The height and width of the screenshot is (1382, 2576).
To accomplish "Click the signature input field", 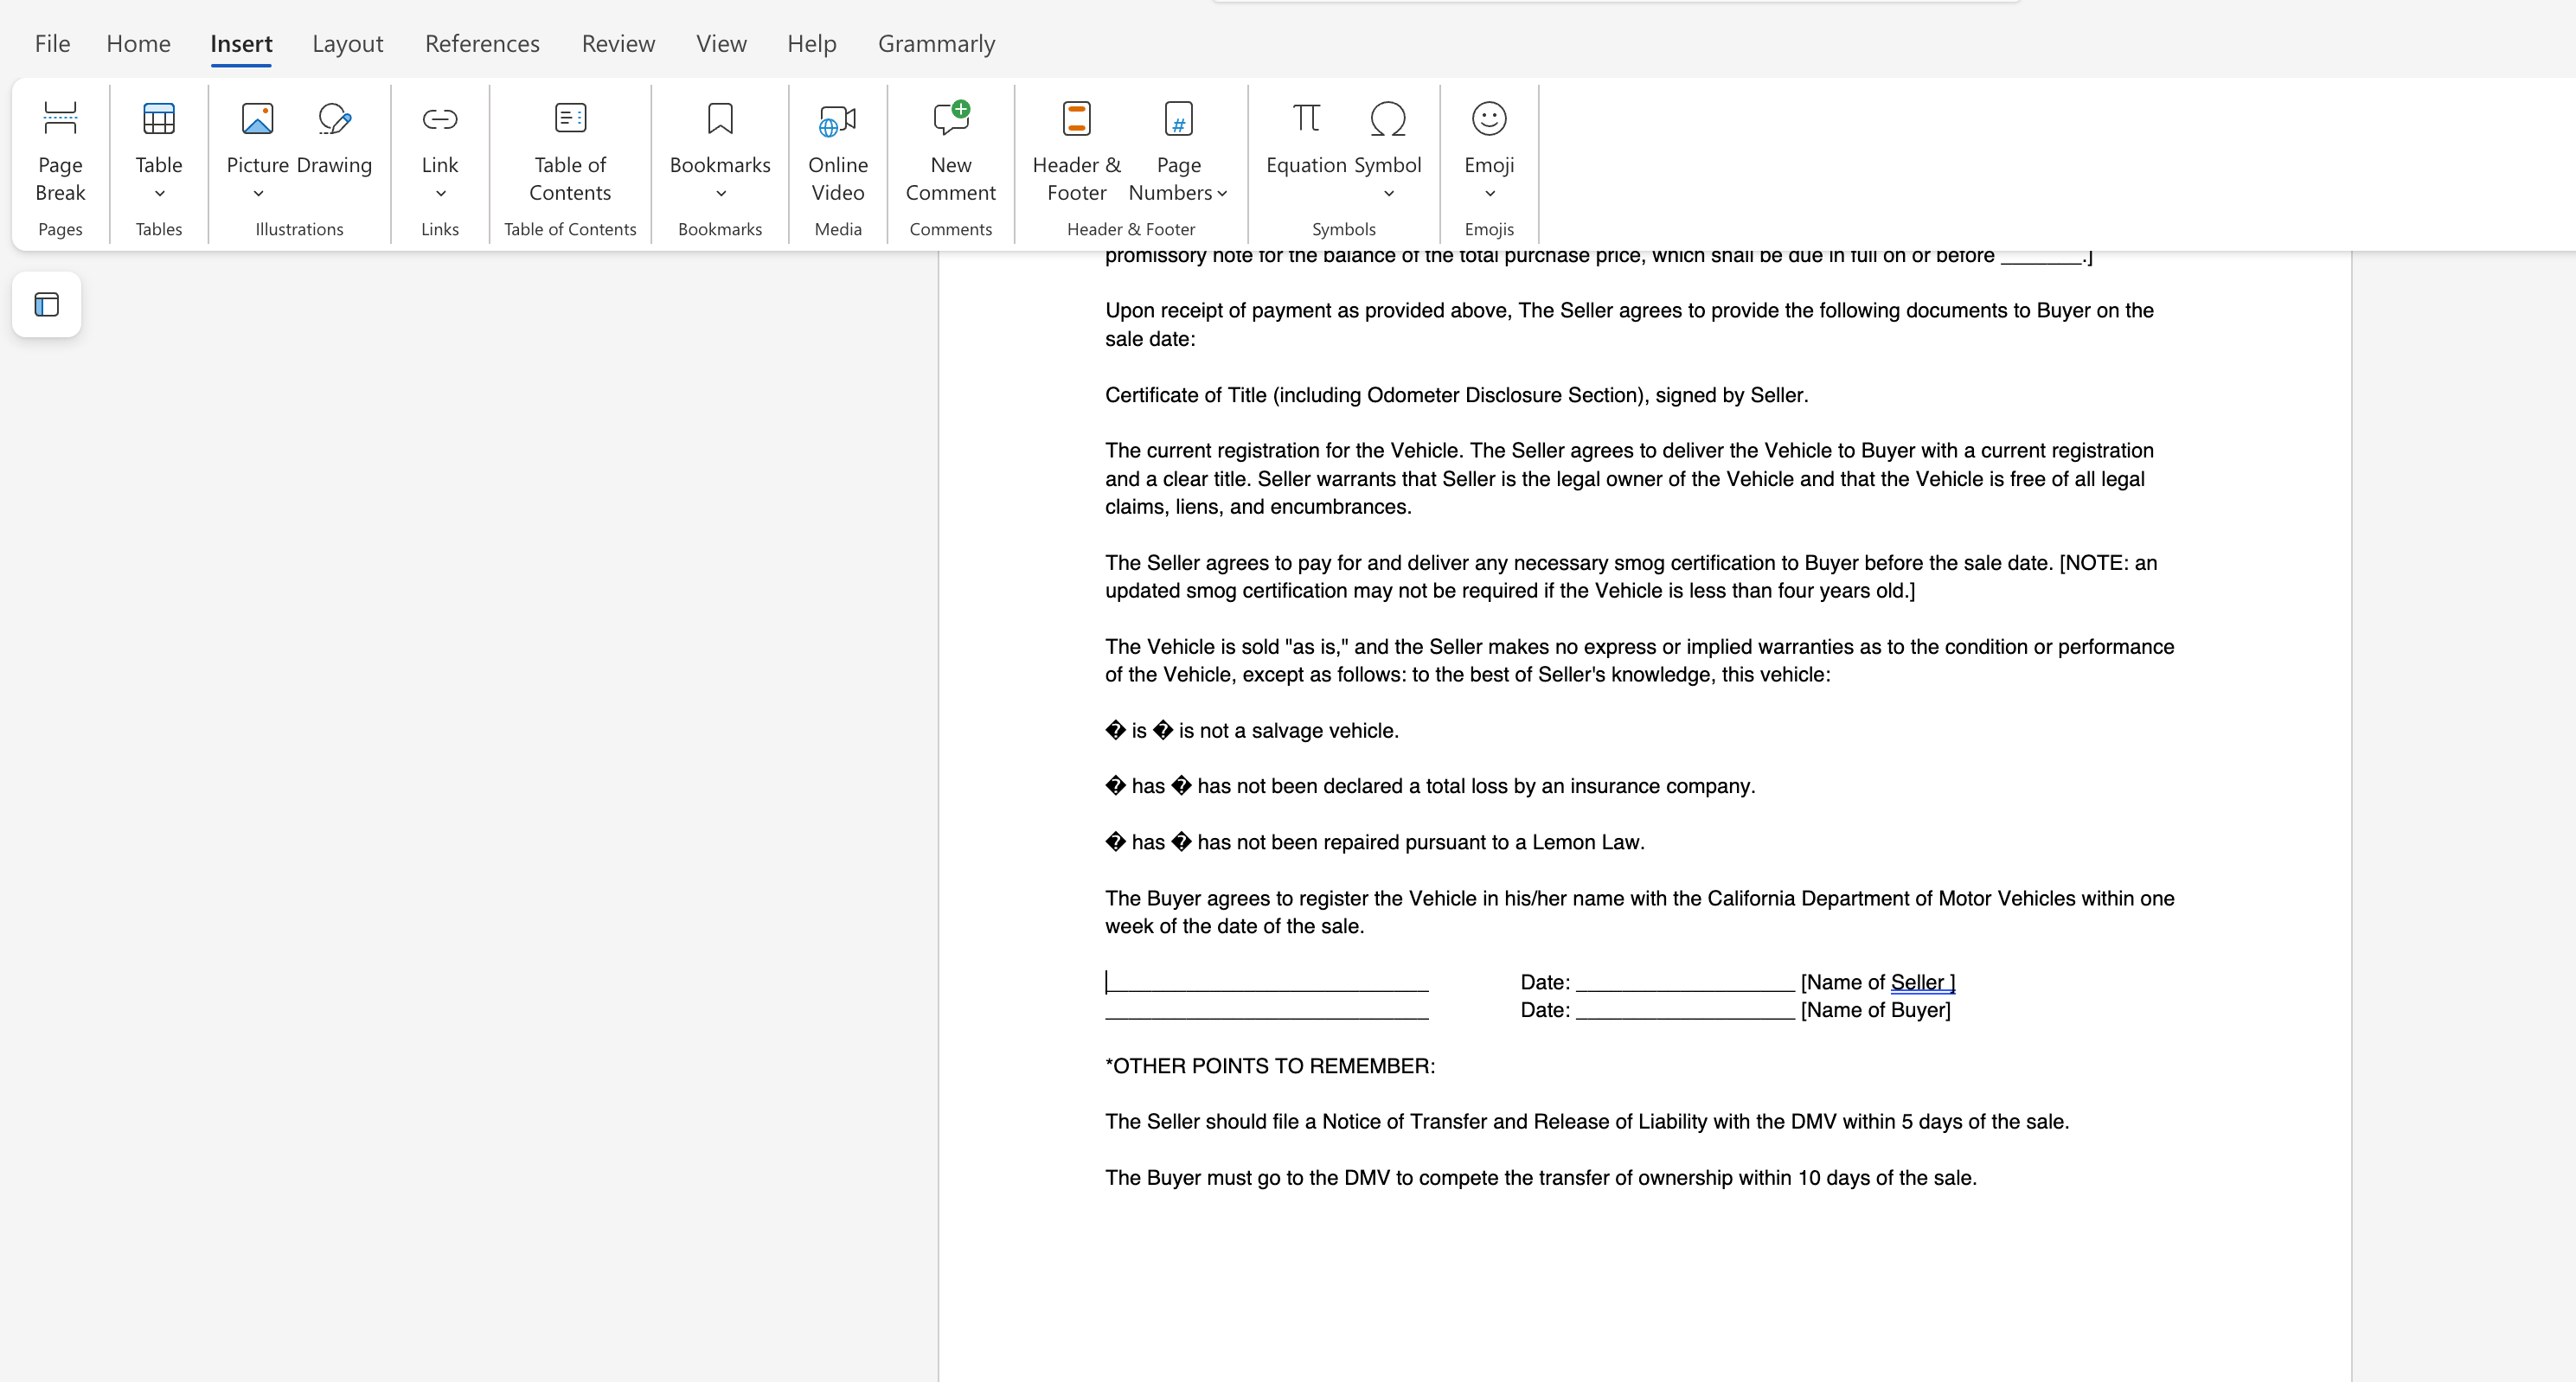I will coord(1266,982).
